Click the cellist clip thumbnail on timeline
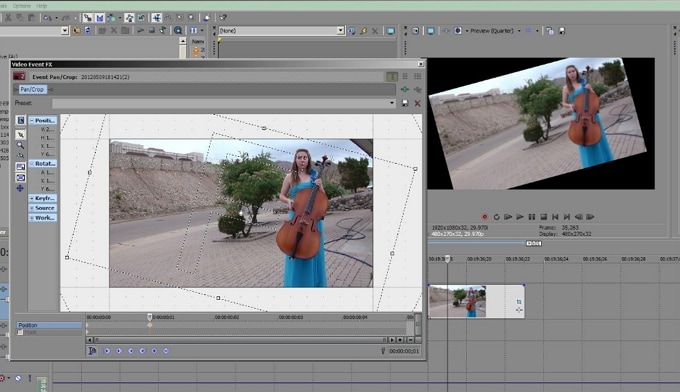This screenshot has width=680, height=392. 457,301
